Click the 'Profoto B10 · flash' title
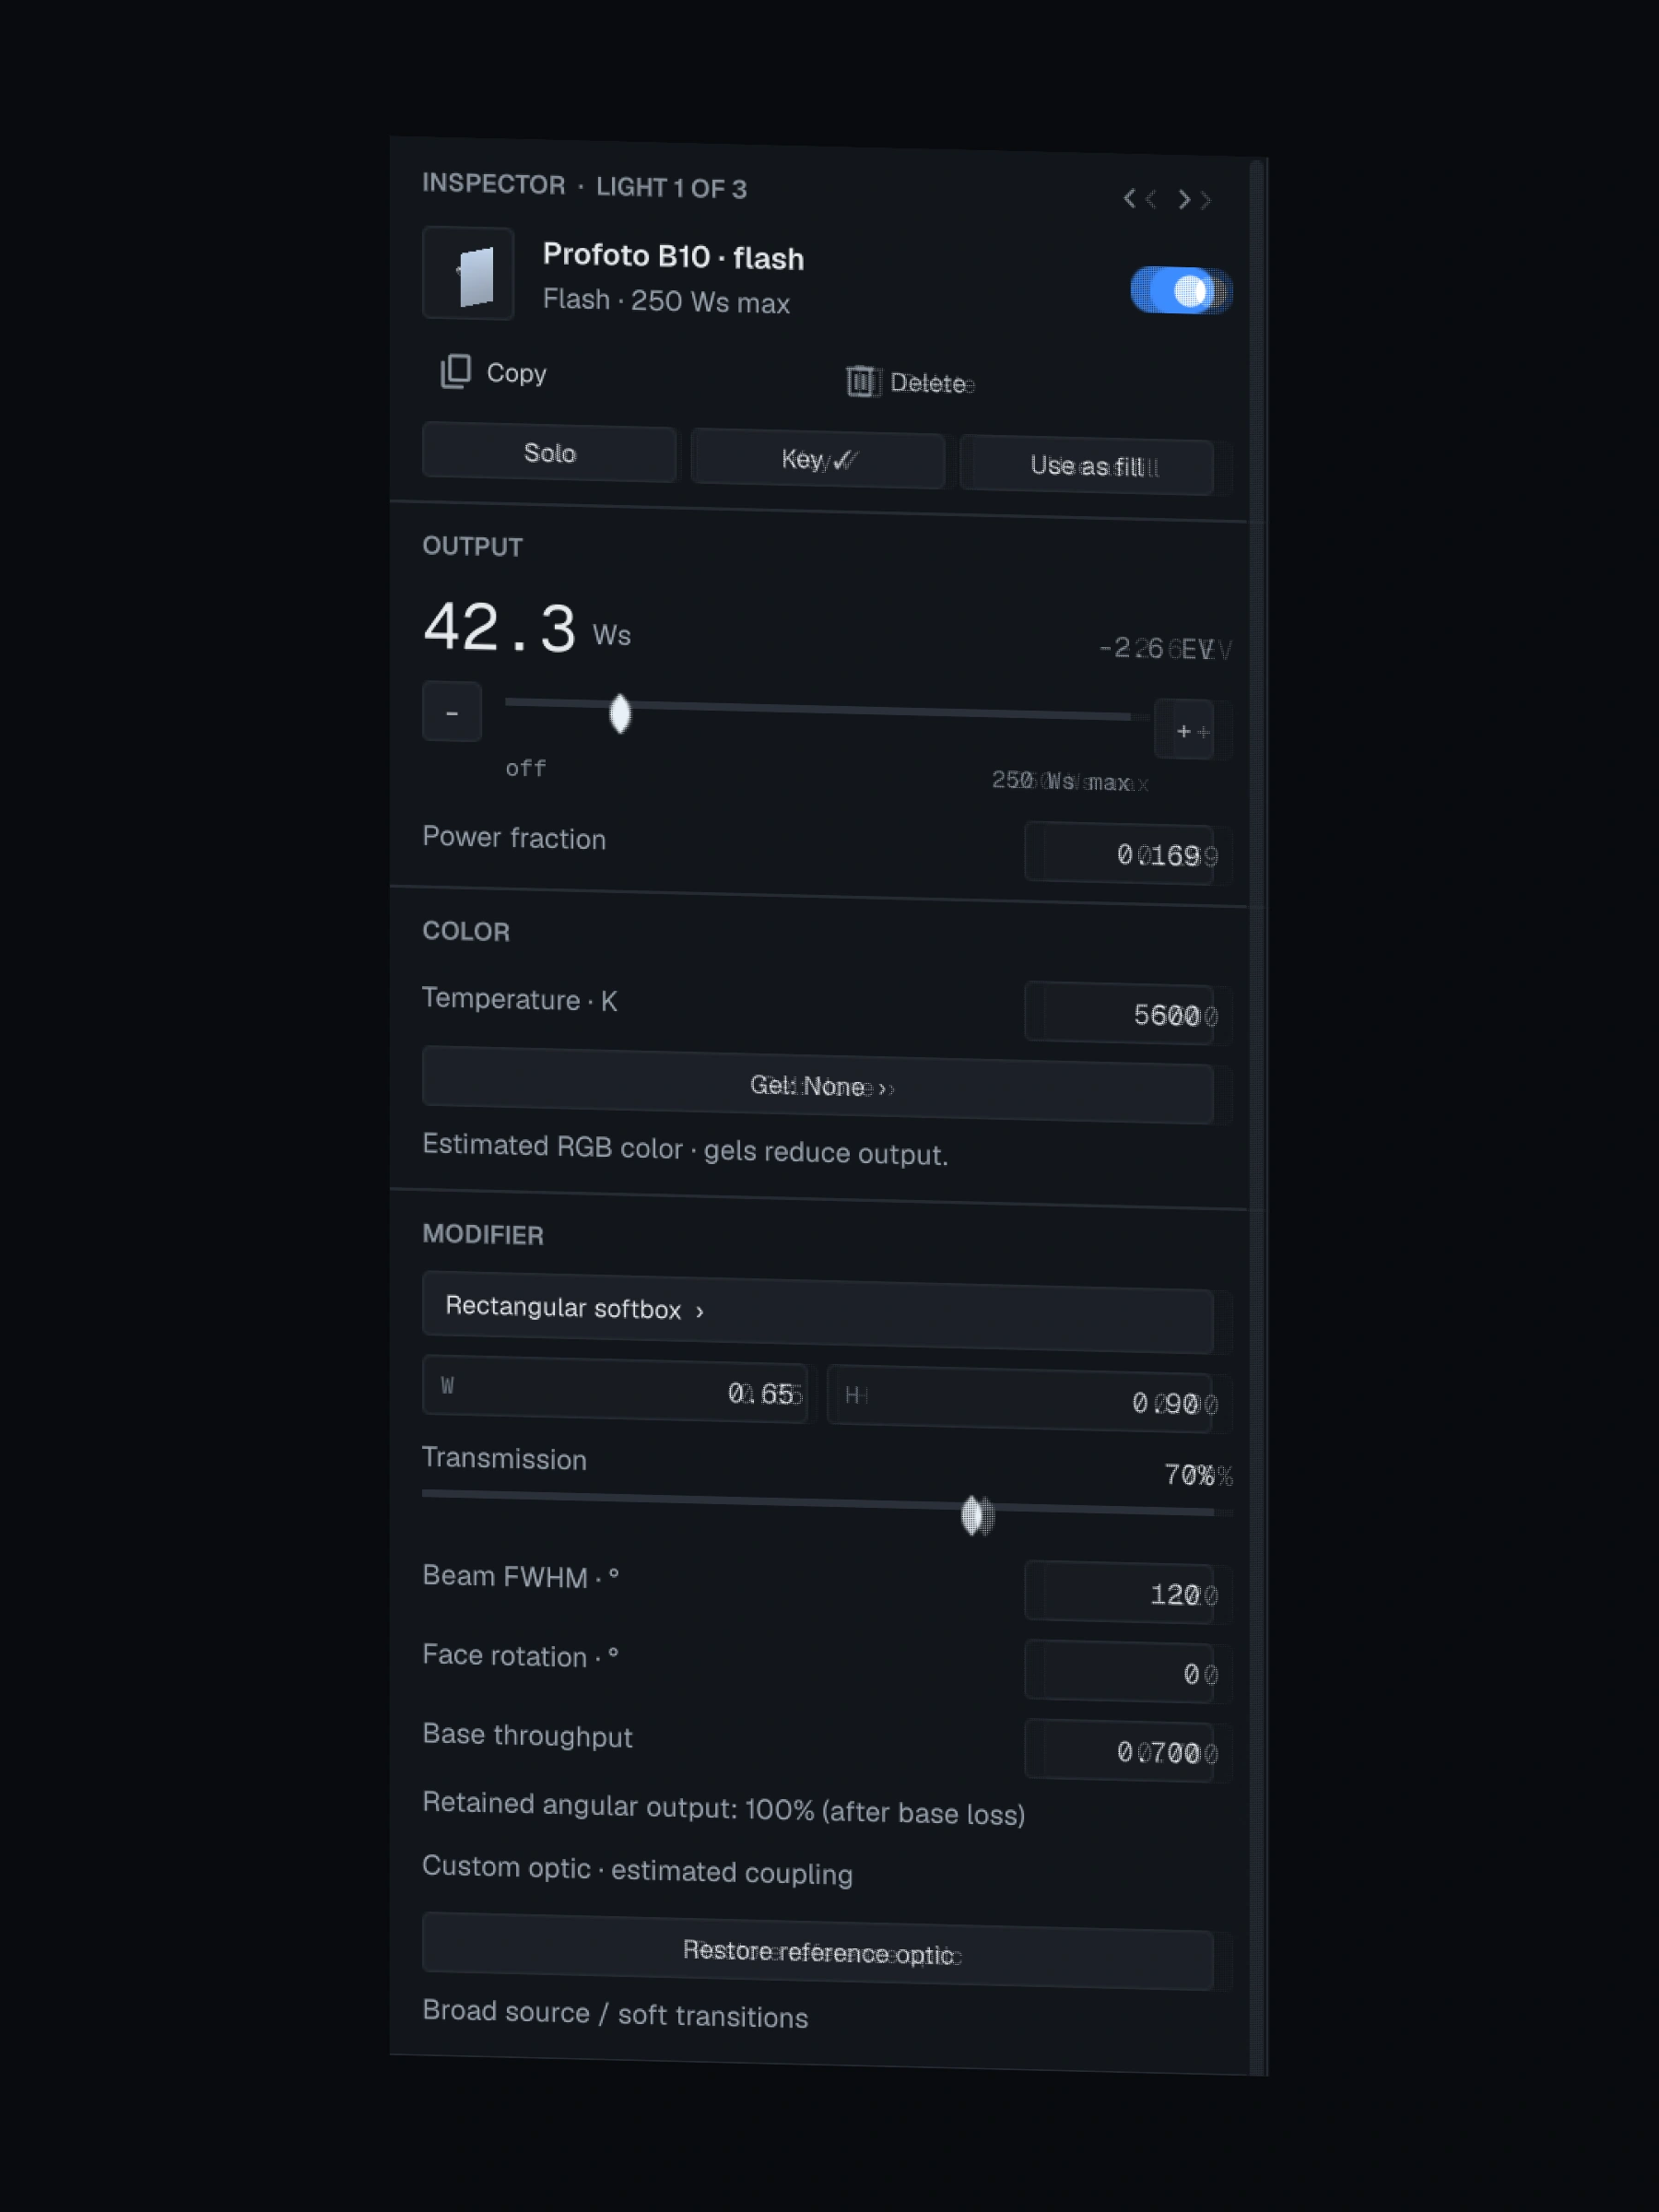Viewport: 1659px width, 2212px height. pyautogui.click(x=673, y=256)
